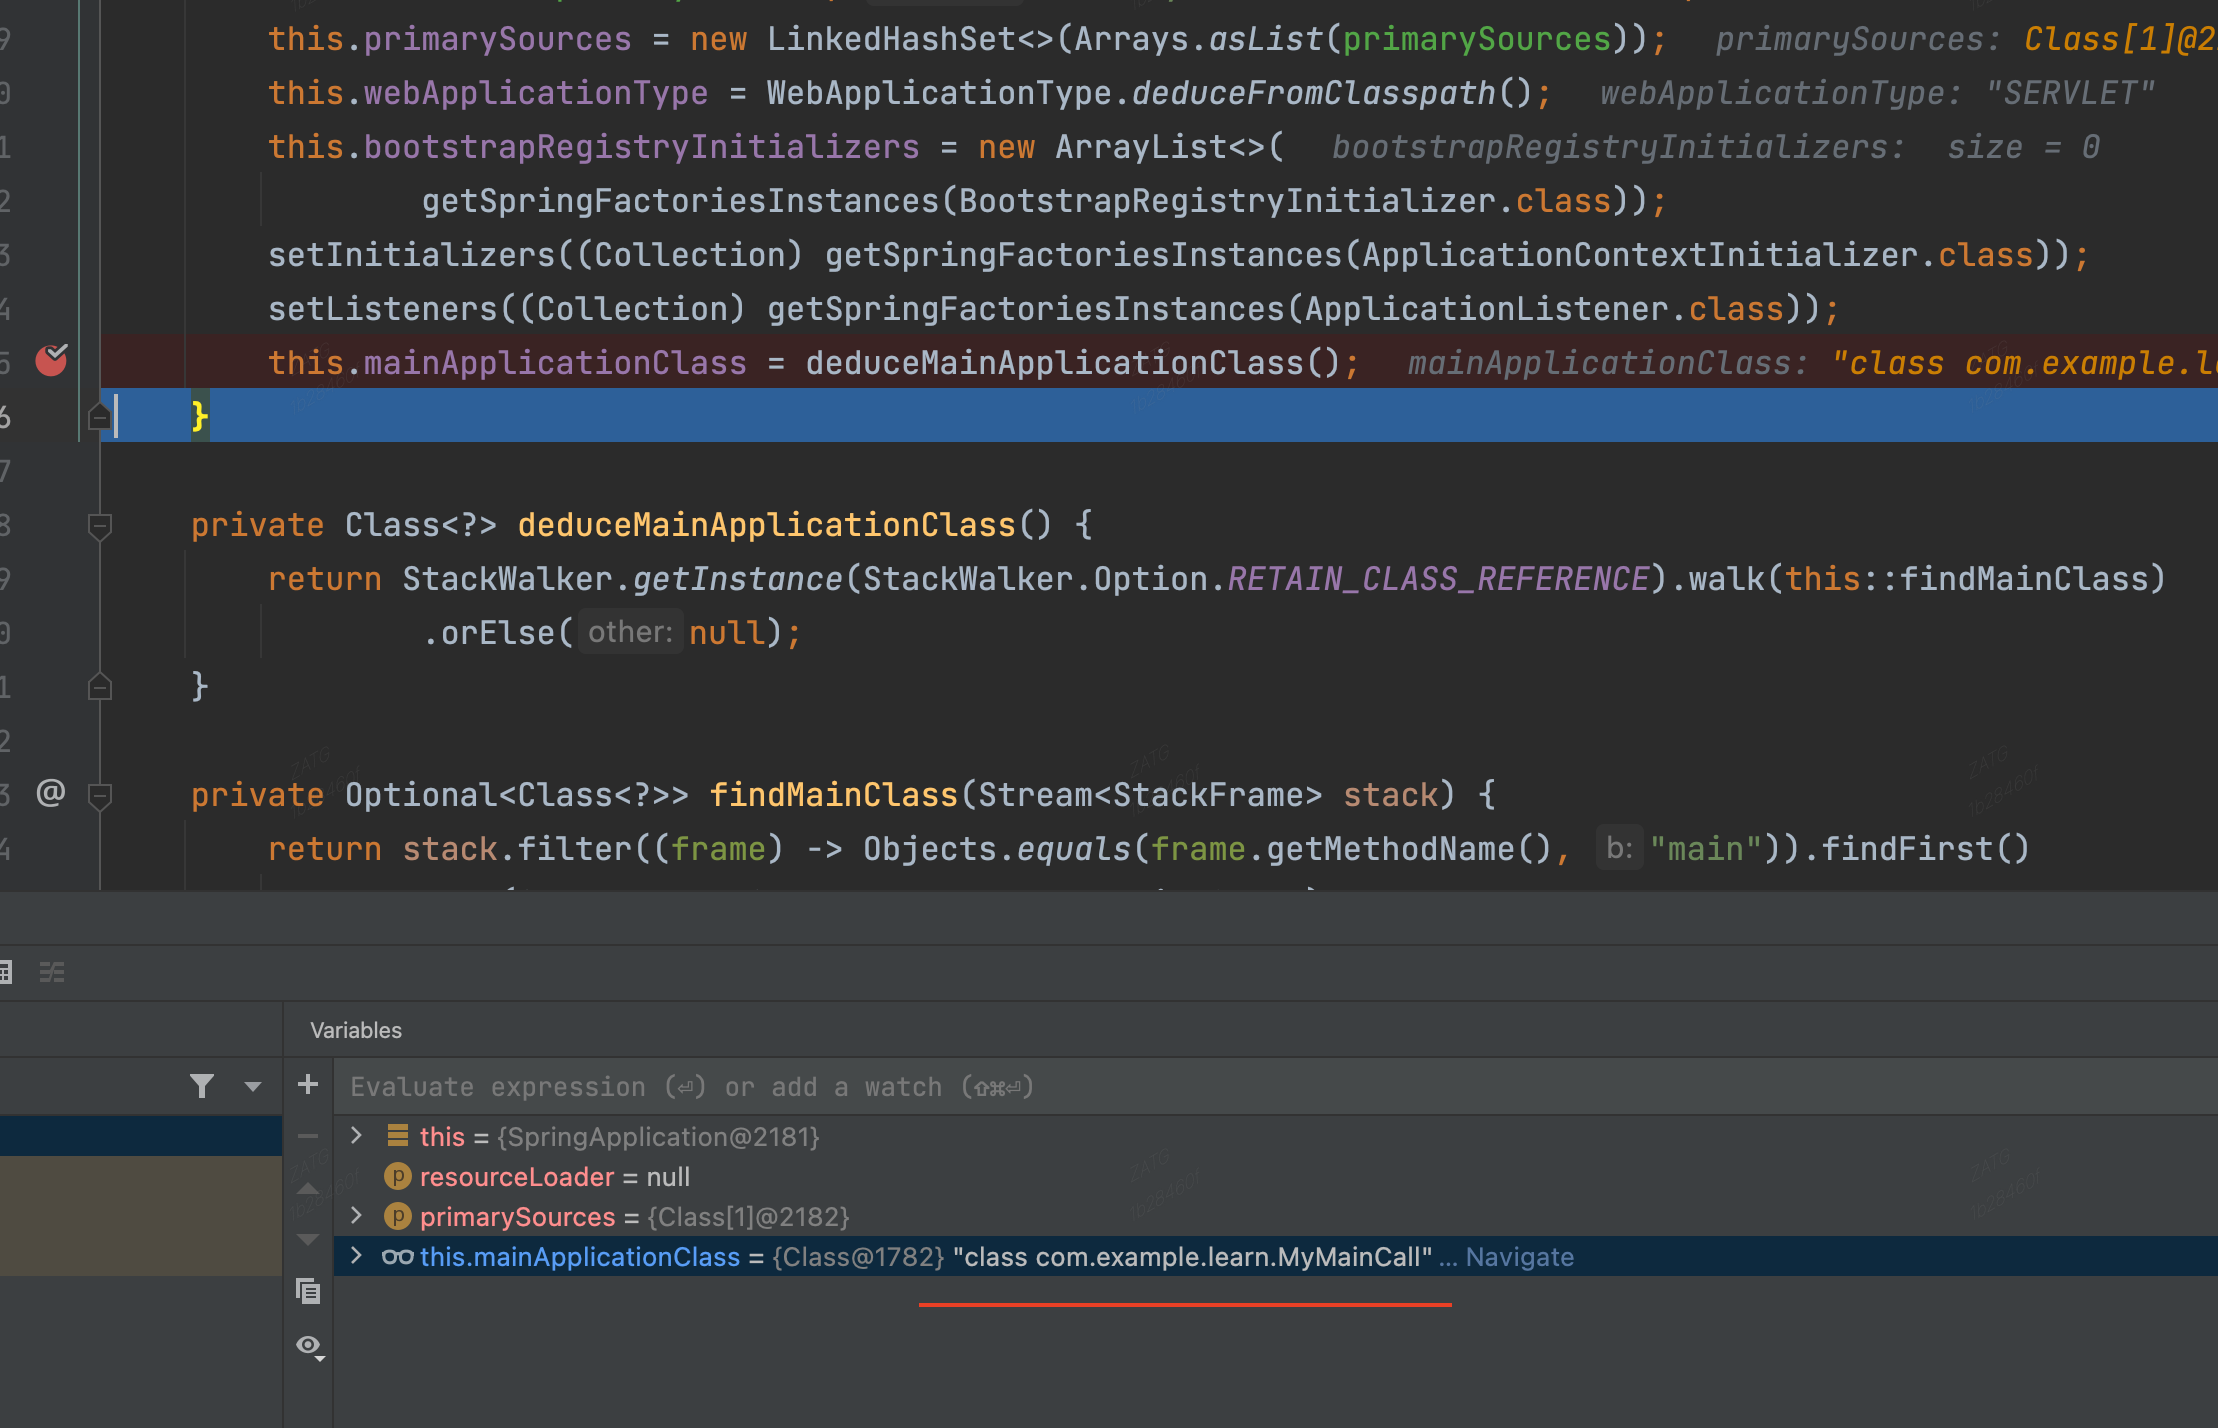Expand the 'this' SpringApplication variable
Screen dimensions: 2218x1428
(x=356, y=1136)
